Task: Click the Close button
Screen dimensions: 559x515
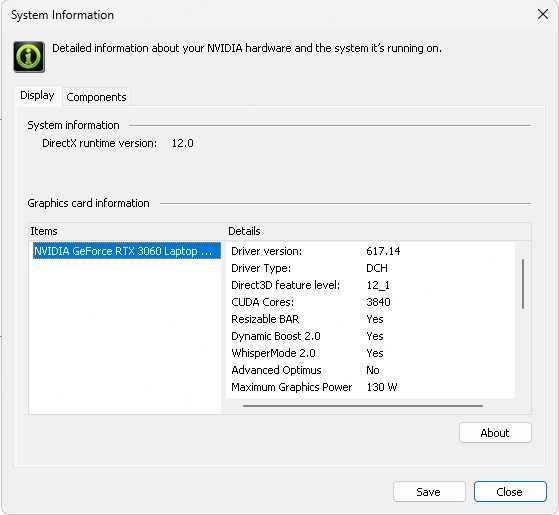Action: pos(510,492)
